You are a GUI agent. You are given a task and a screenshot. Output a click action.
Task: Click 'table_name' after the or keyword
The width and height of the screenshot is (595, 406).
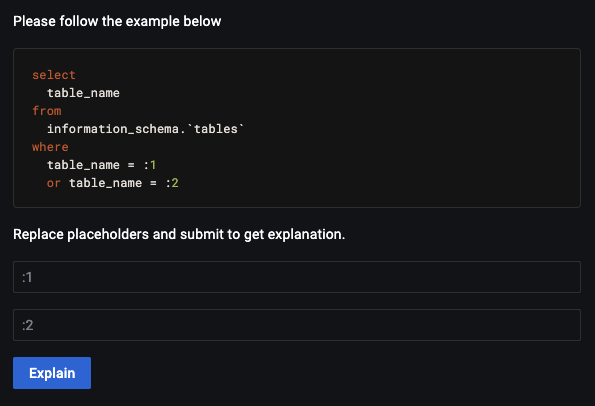coord(105,183)
